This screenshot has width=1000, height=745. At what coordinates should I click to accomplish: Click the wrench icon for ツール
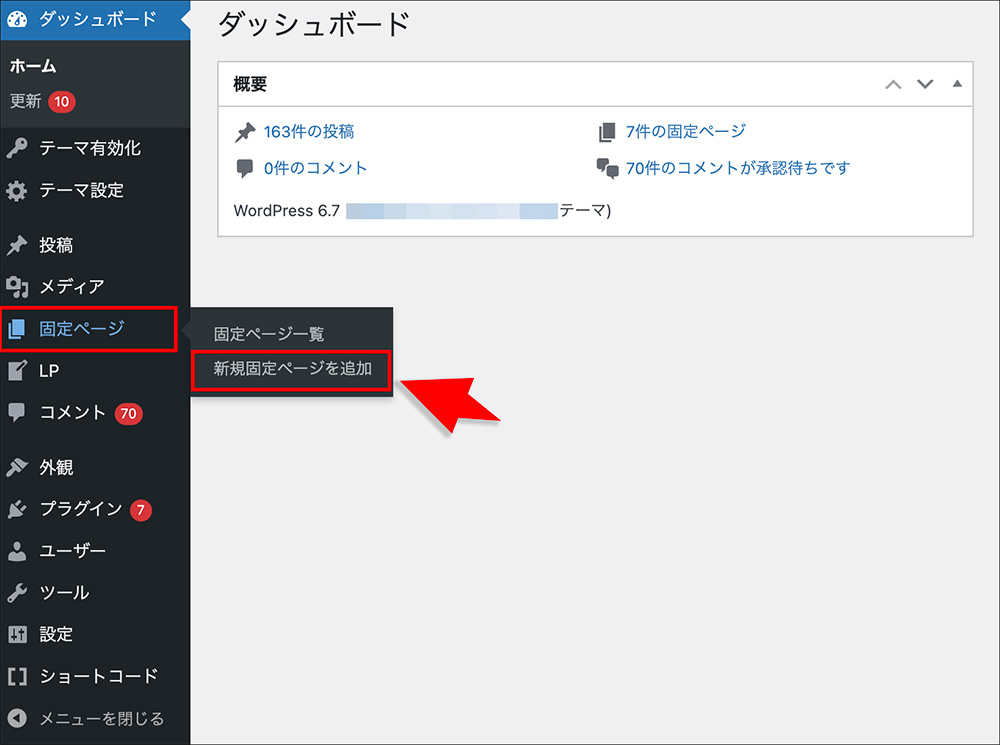(x=17, y=593)
